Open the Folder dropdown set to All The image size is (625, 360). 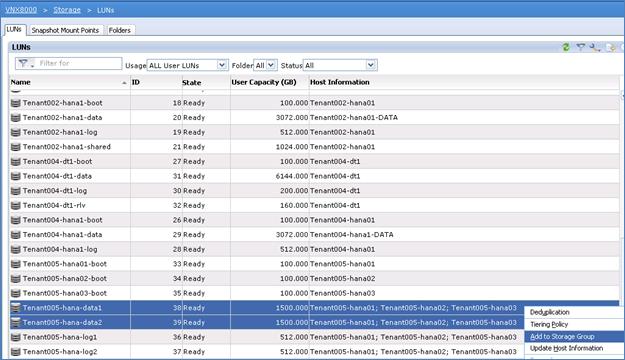point(265,65)
